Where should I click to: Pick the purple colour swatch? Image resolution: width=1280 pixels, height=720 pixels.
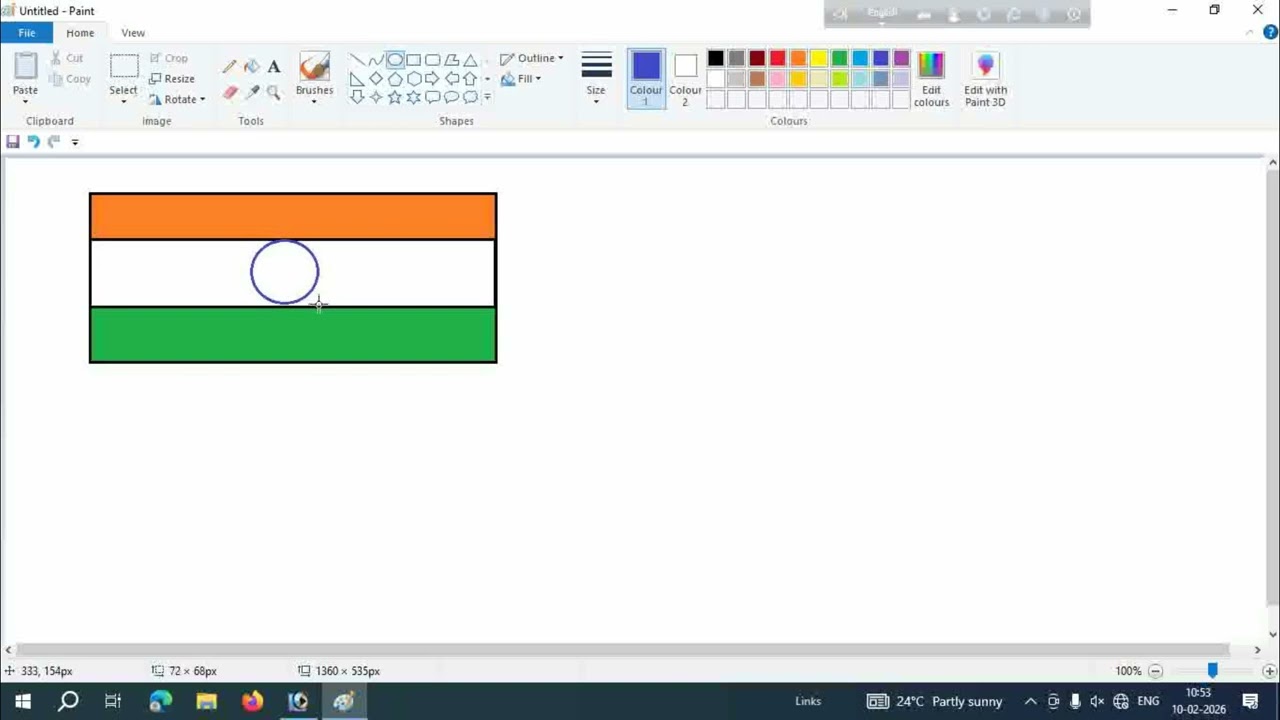902,58
